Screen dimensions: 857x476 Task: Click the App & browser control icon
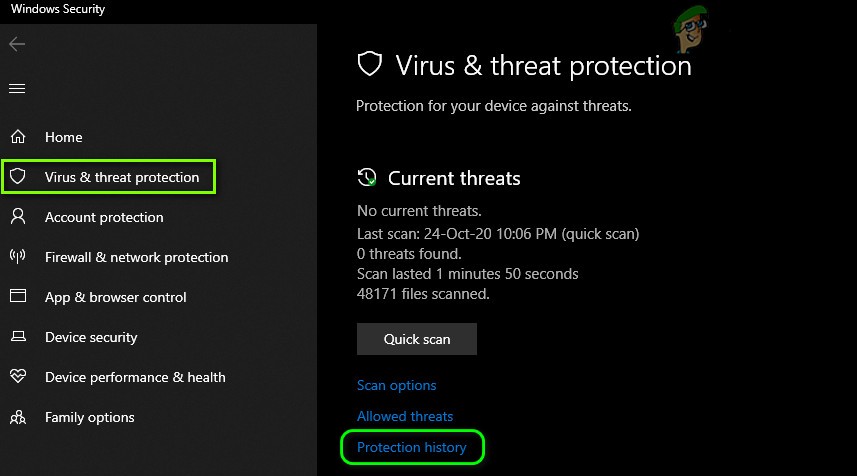click(17, 297)
